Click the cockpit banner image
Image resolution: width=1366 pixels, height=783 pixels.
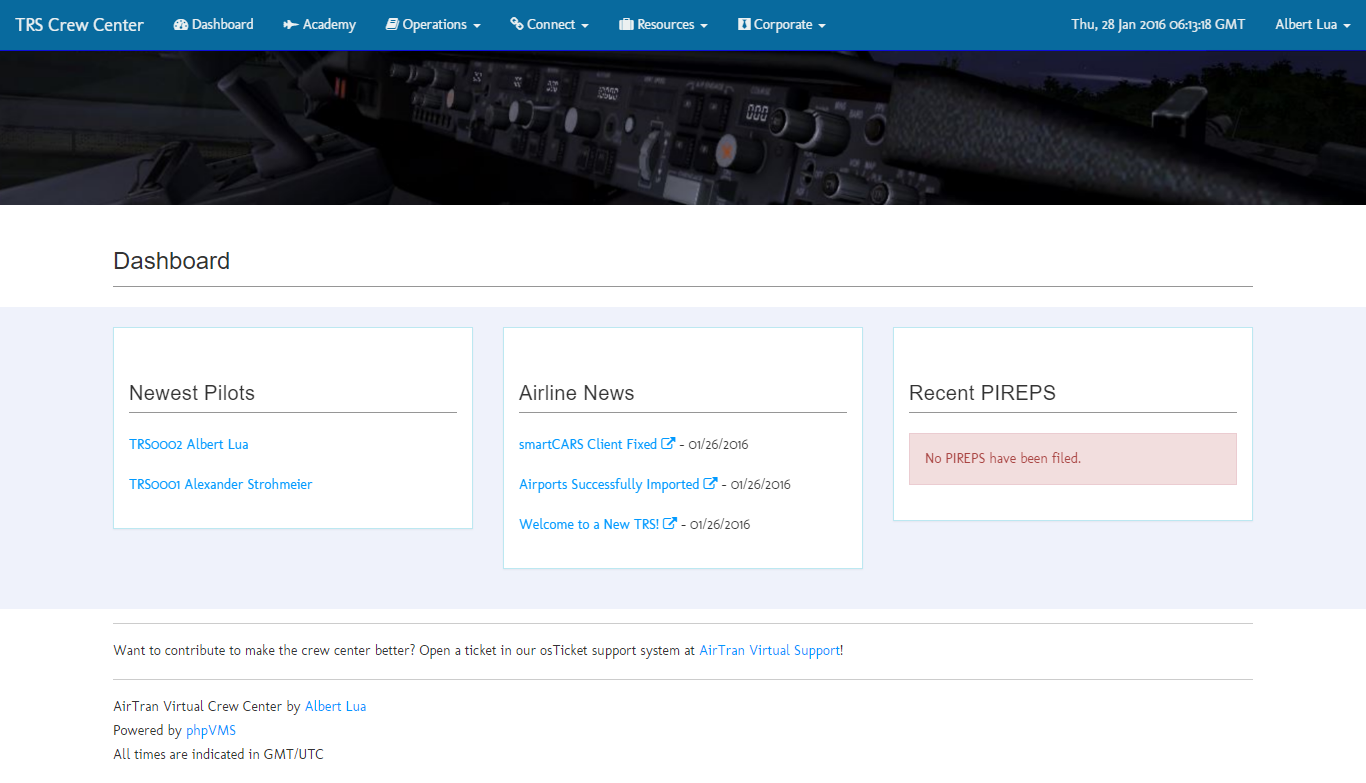coord(683,128)
